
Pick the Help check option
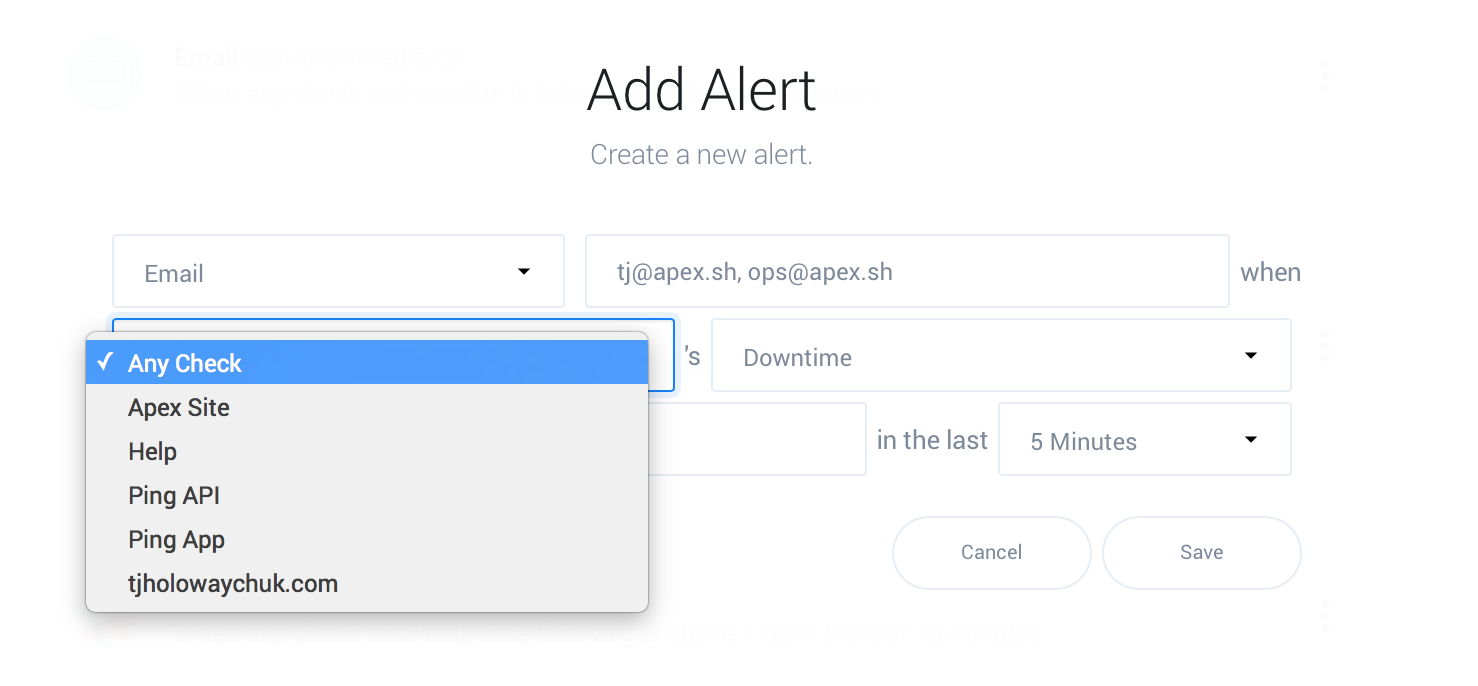coord(153,451)
